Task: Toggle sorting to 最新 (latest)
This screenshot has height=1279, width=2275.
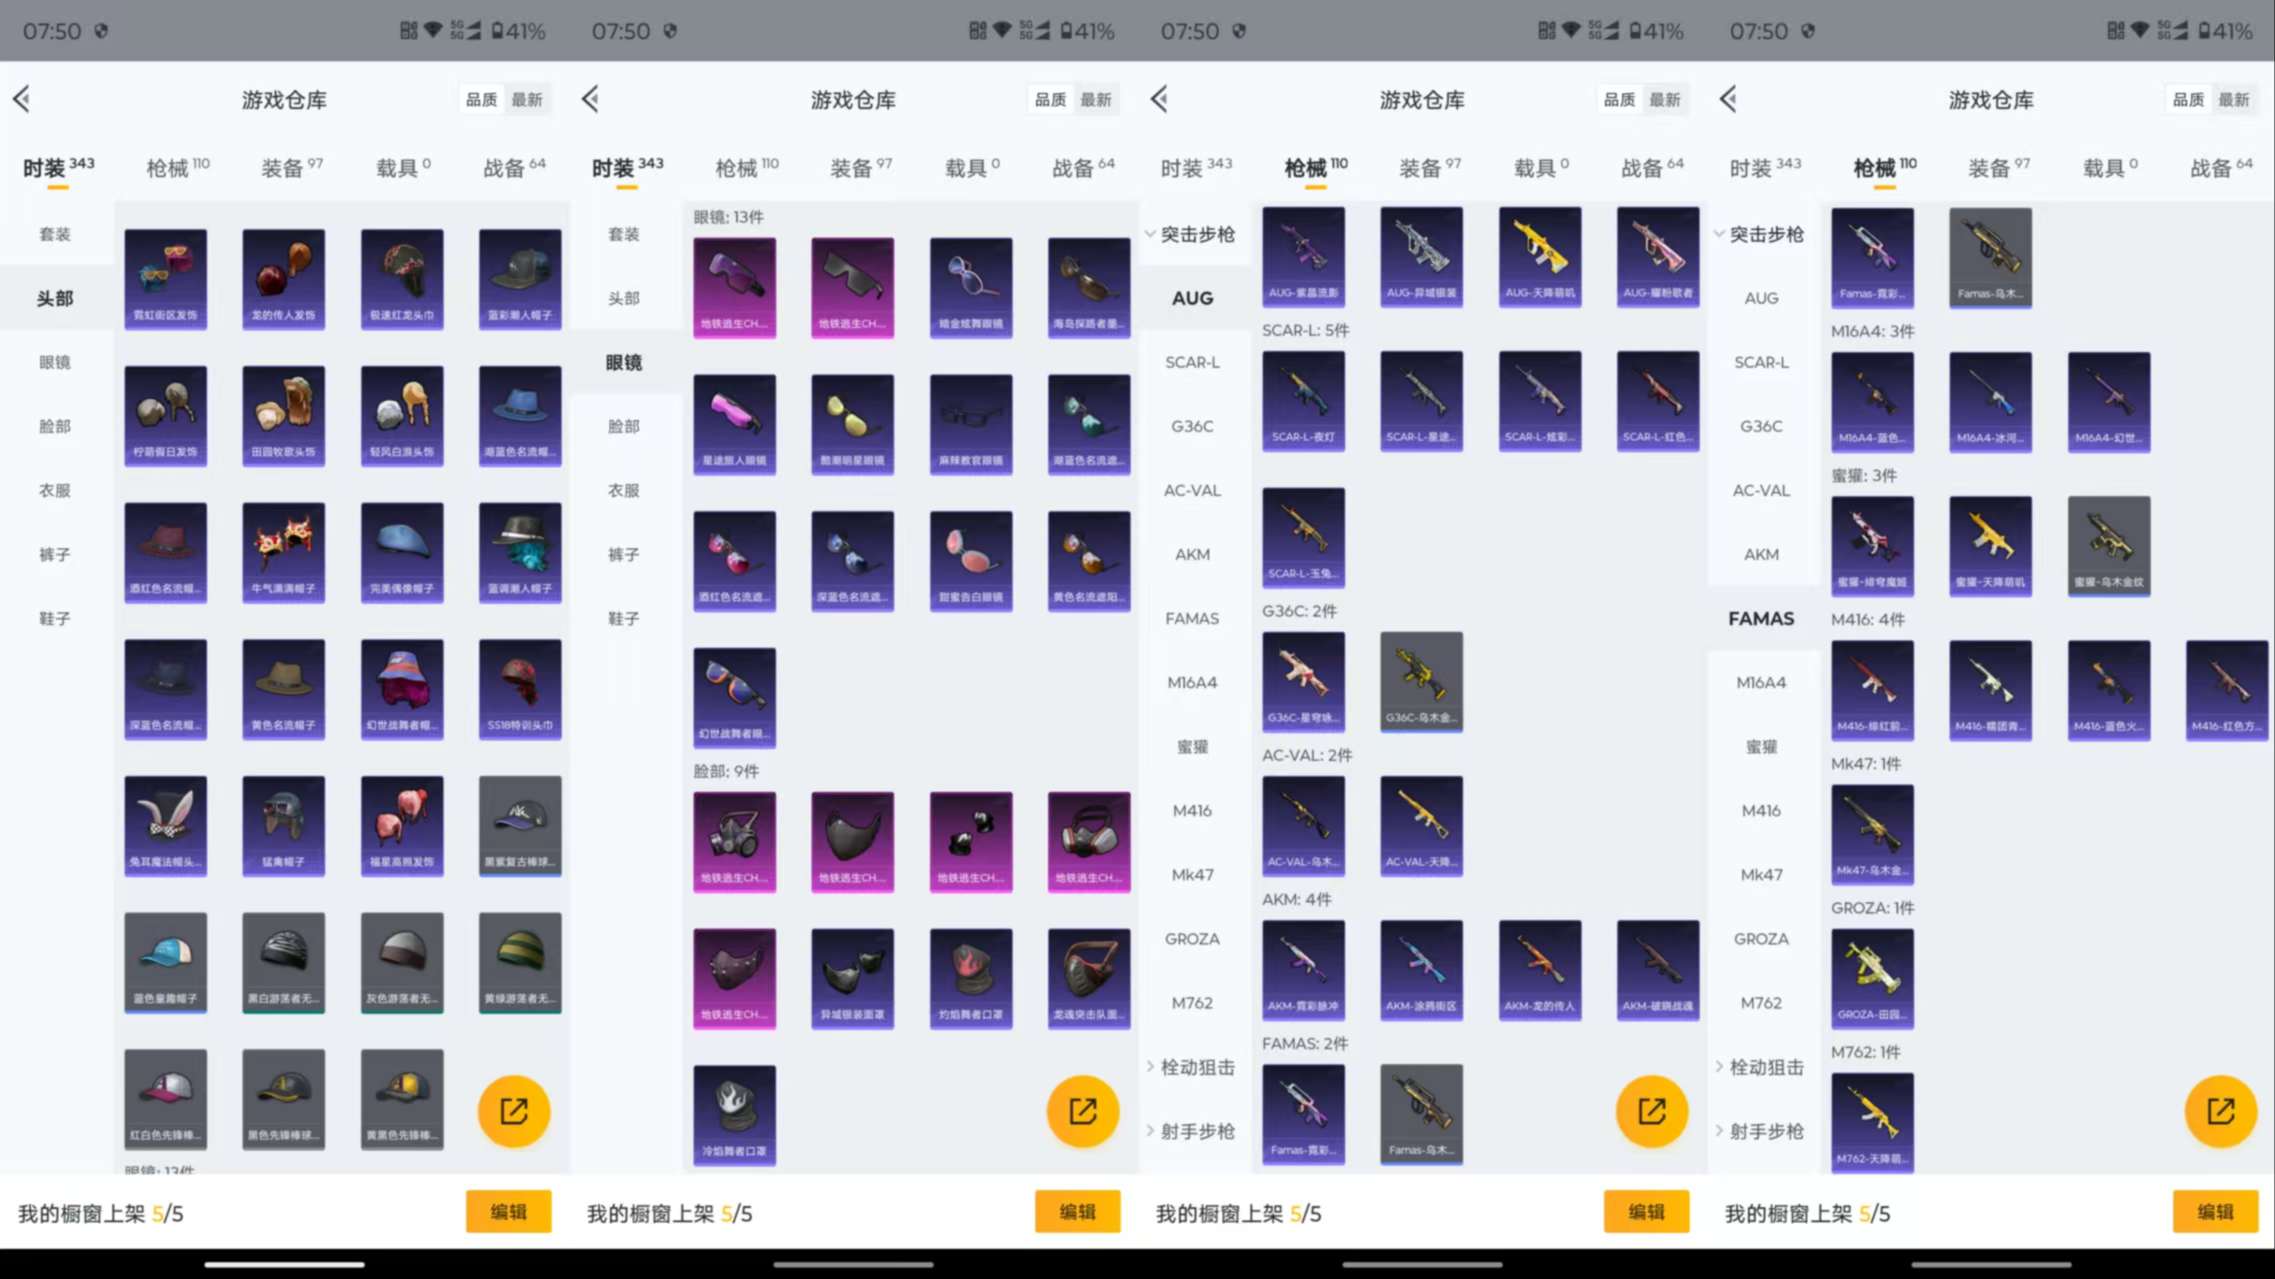Action: point(528,99)
